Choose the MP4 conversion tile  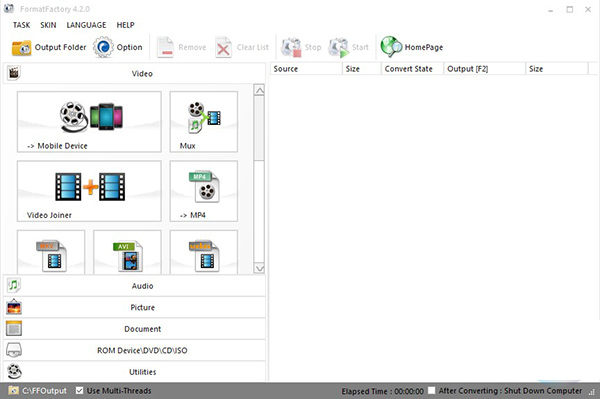pos(204,191)
